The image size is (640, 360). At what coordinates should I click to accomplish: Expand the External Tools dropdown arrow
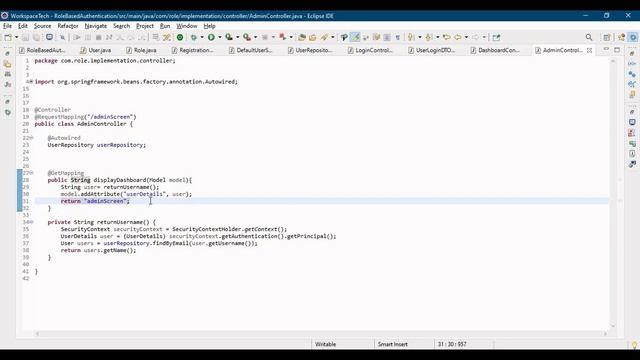[256, 37]
